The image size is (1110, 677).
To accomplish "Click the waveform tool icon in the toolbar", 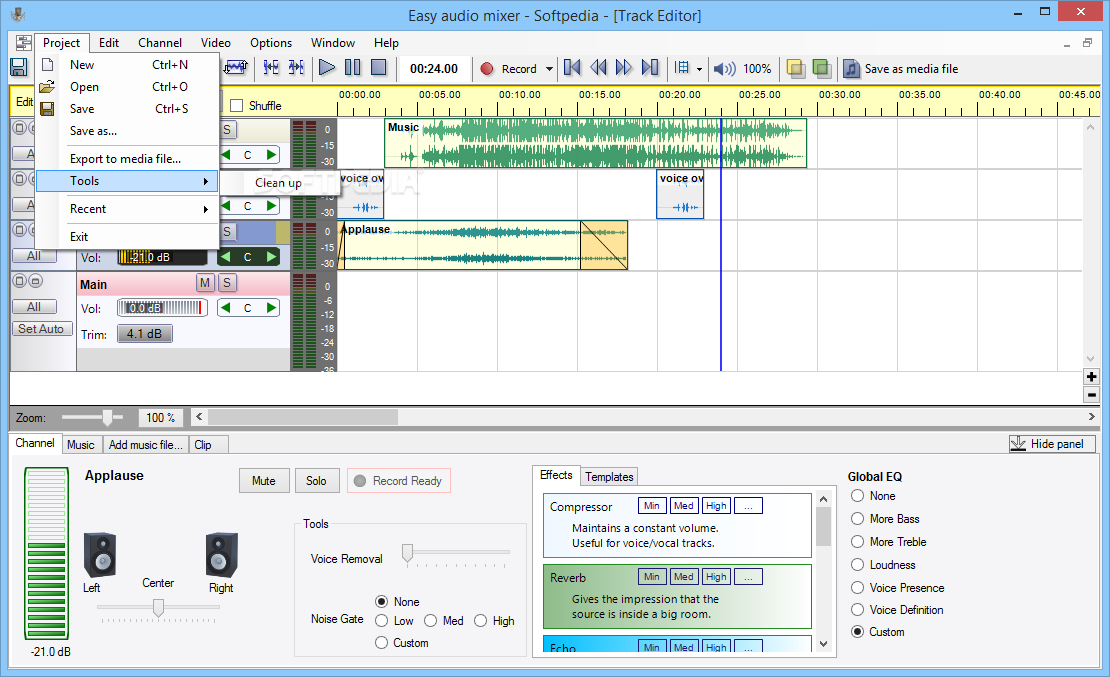I will [x=236, y=68].
